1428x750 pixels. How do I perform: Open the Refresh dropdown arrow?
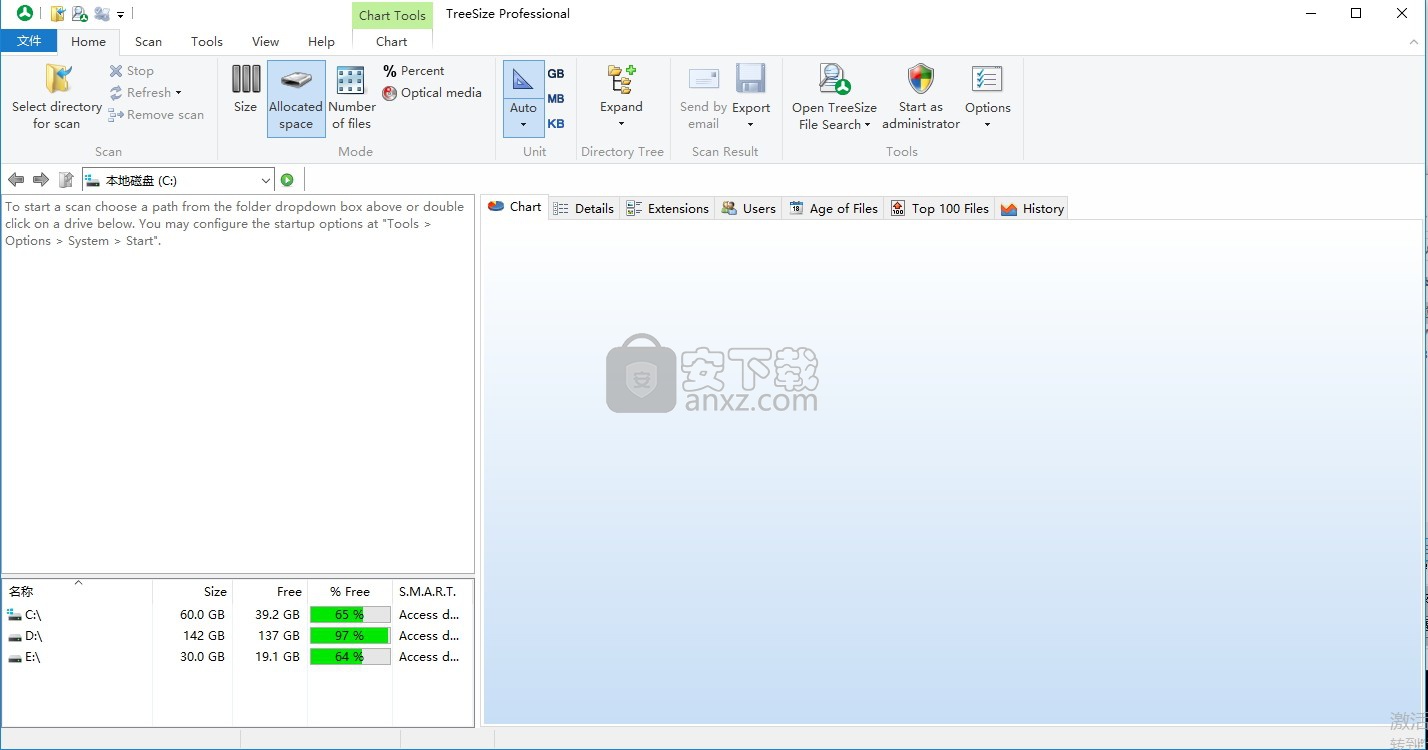click(x=179, y=93)
